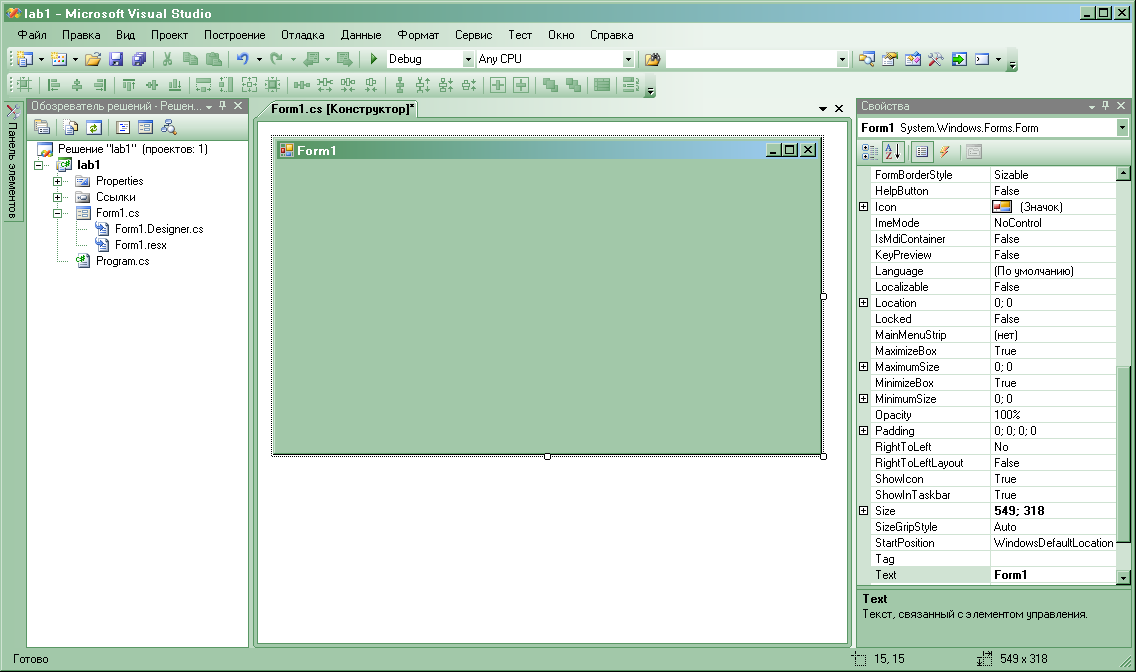Image resolution: width=1136 pixels, height=672 pixels.
Task: Open the active documents list arrow
Action: 823,109
